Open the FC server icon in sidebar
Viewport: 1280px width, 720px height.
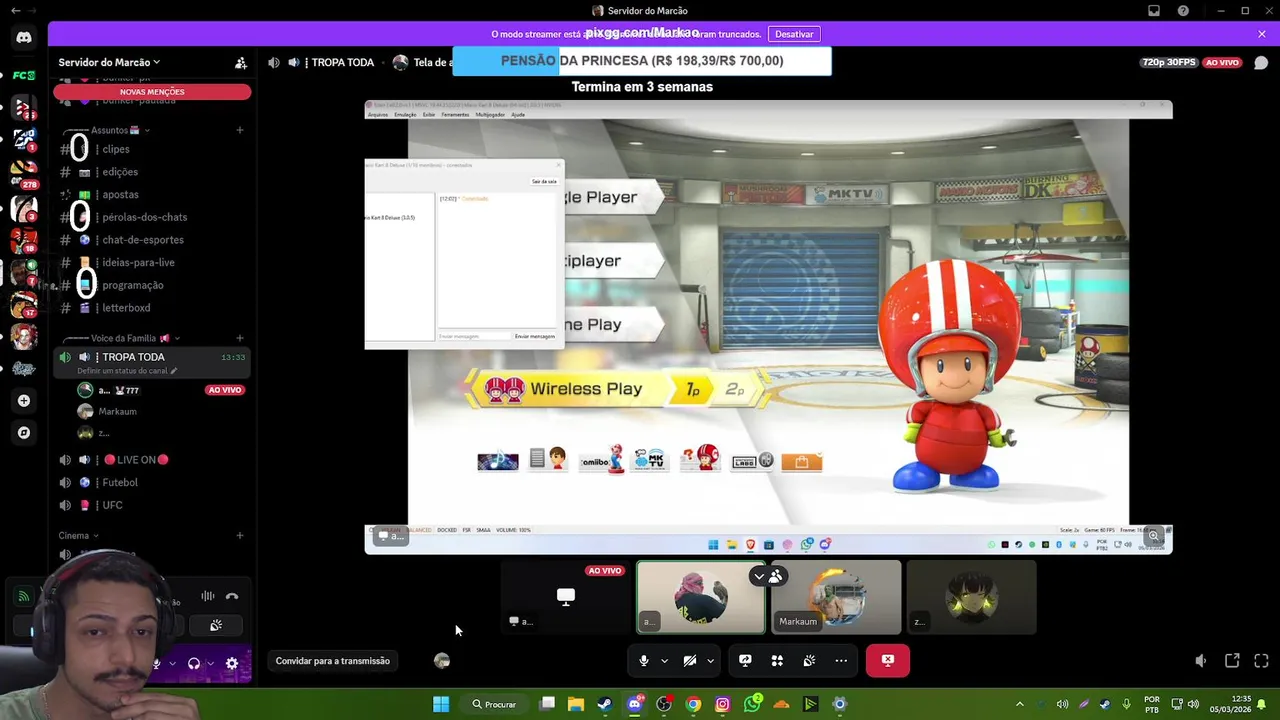(24, 76)
